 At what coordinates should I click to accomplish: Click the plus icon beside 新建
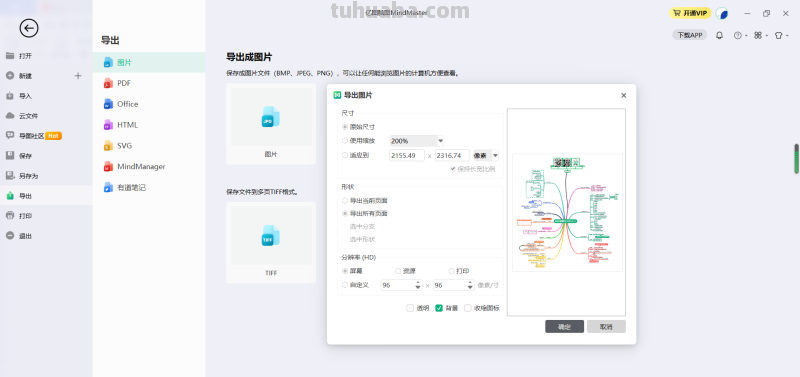tap(78, 76)
